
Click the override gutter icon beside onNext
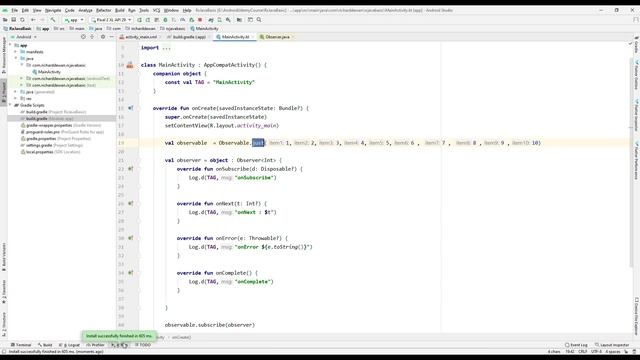tap(131, 203)
